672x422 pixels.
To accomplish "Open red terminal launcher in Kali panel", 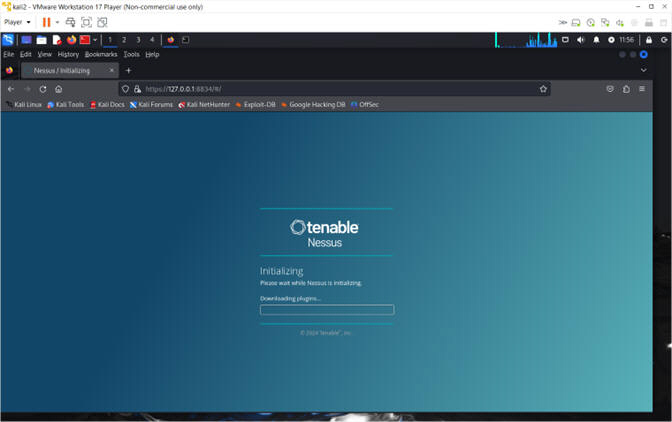I will 85,40.
